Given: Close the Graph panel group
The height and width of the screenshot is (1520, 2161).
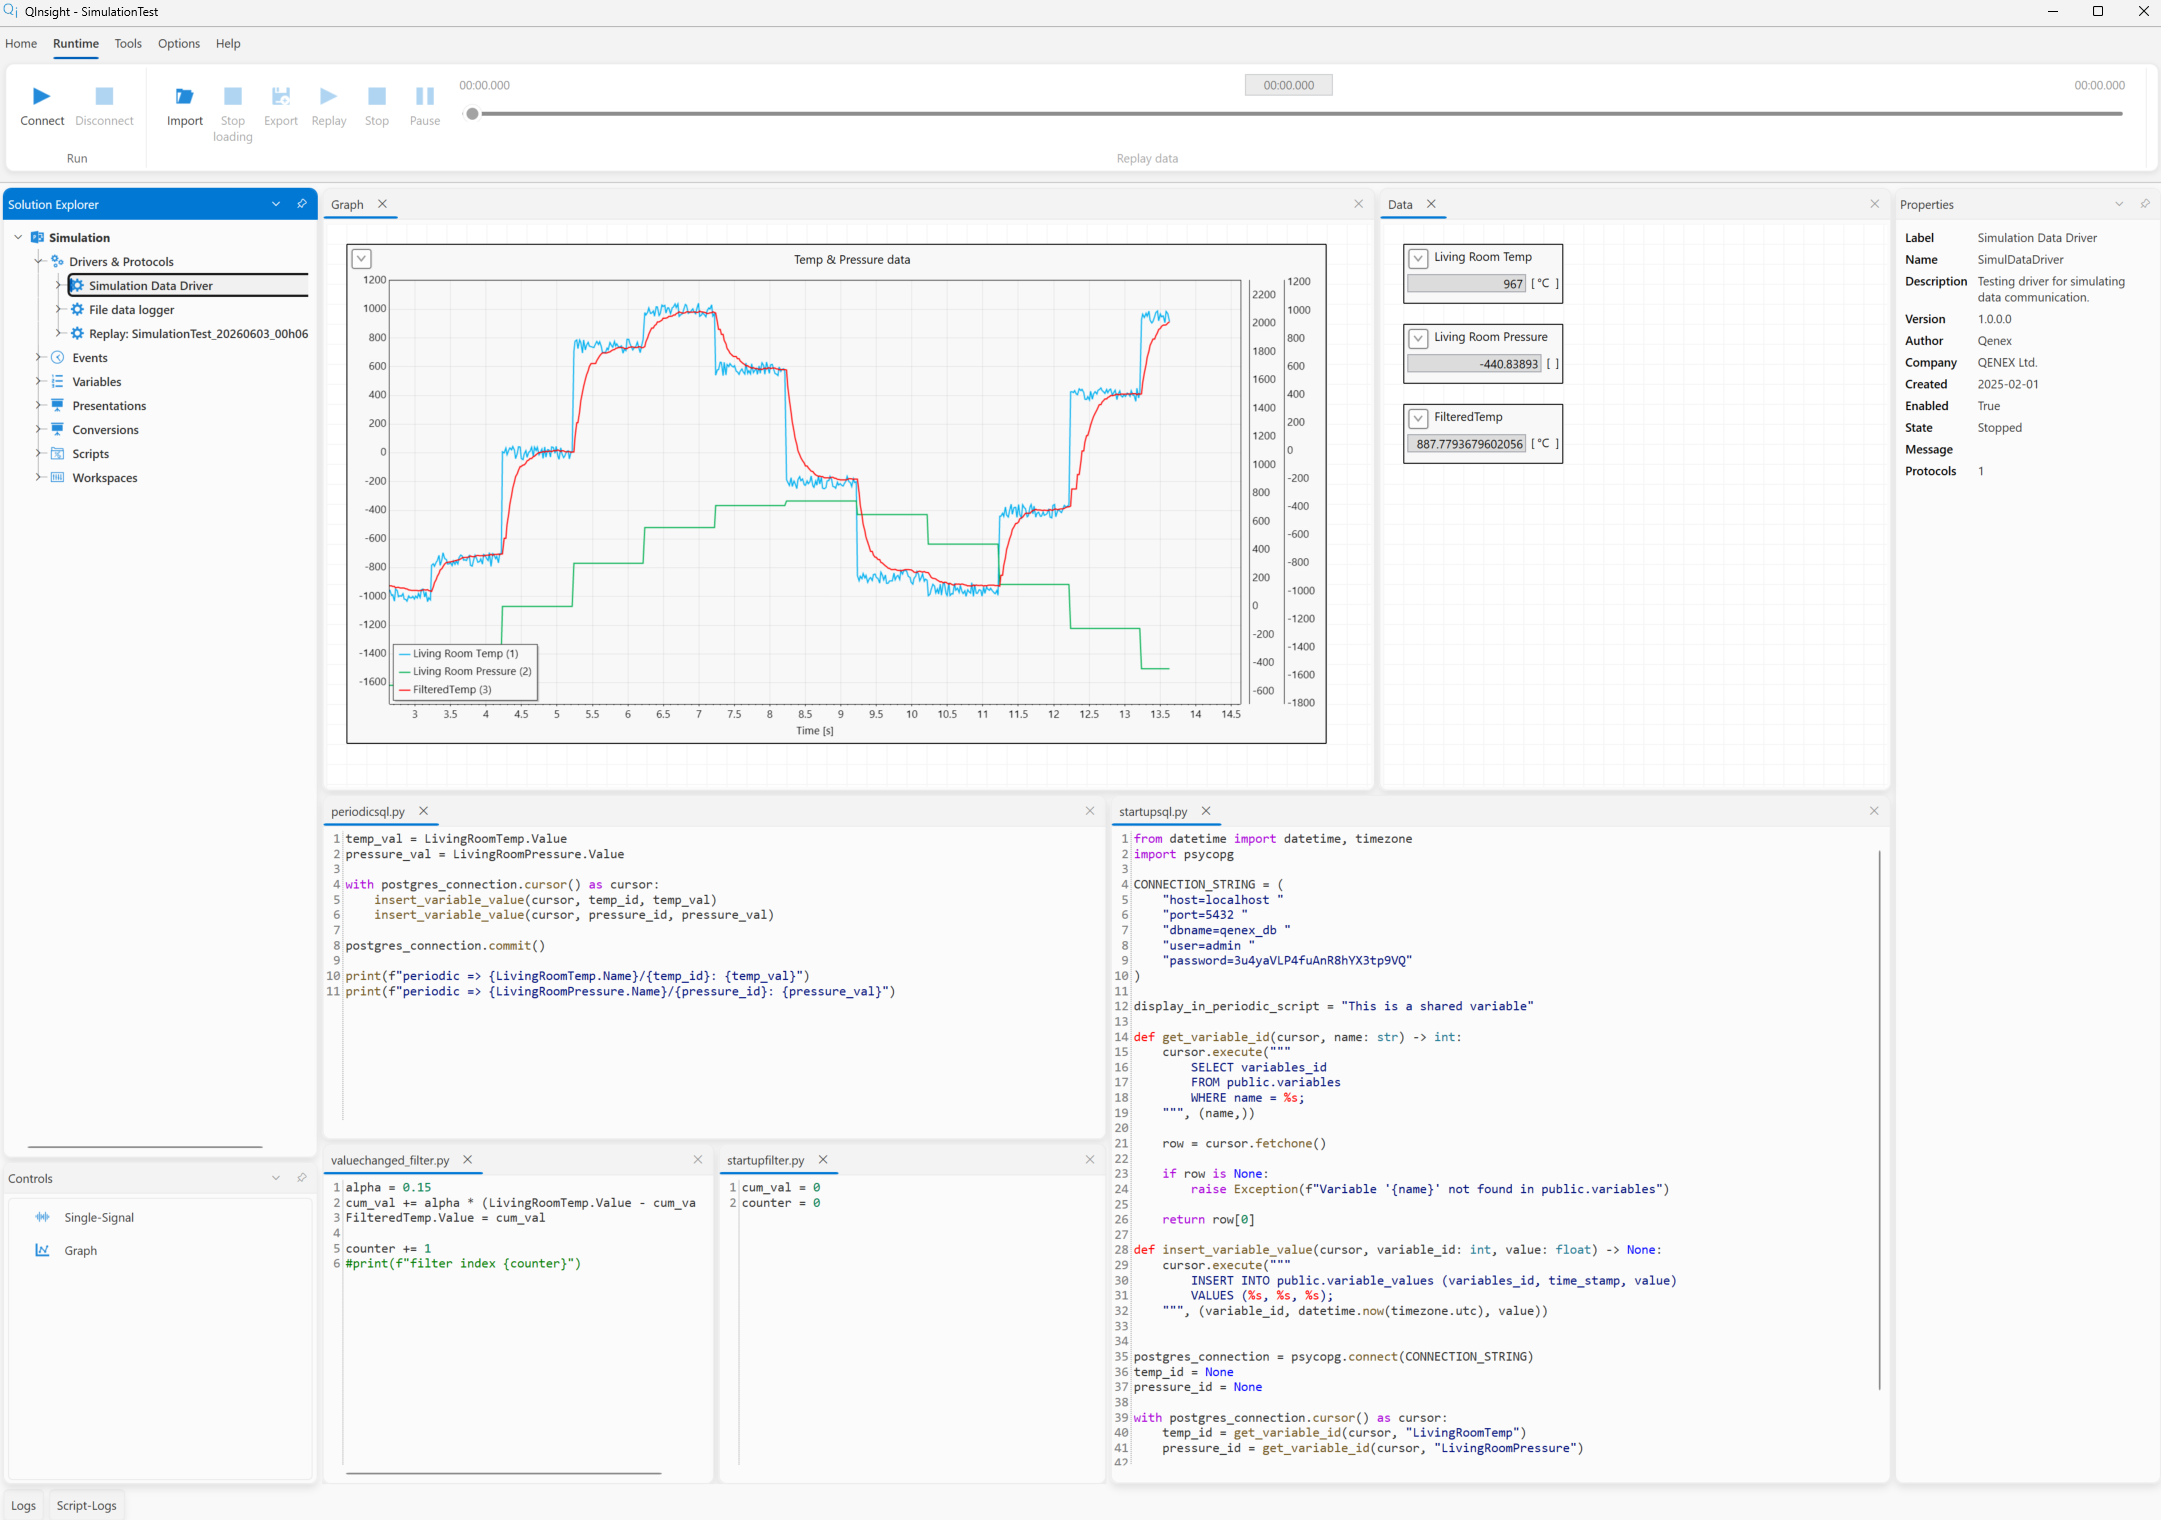Looking at the screenshot, I should pyautogui.click(x=1358, y=204).
